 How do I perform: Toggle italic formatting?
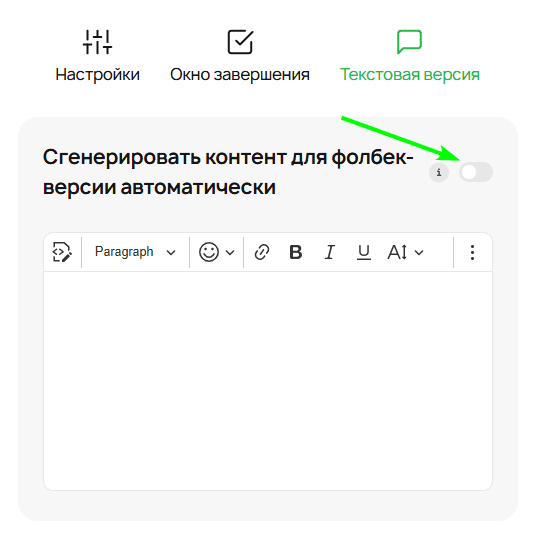pyautogui.click(x=330, y=252)
